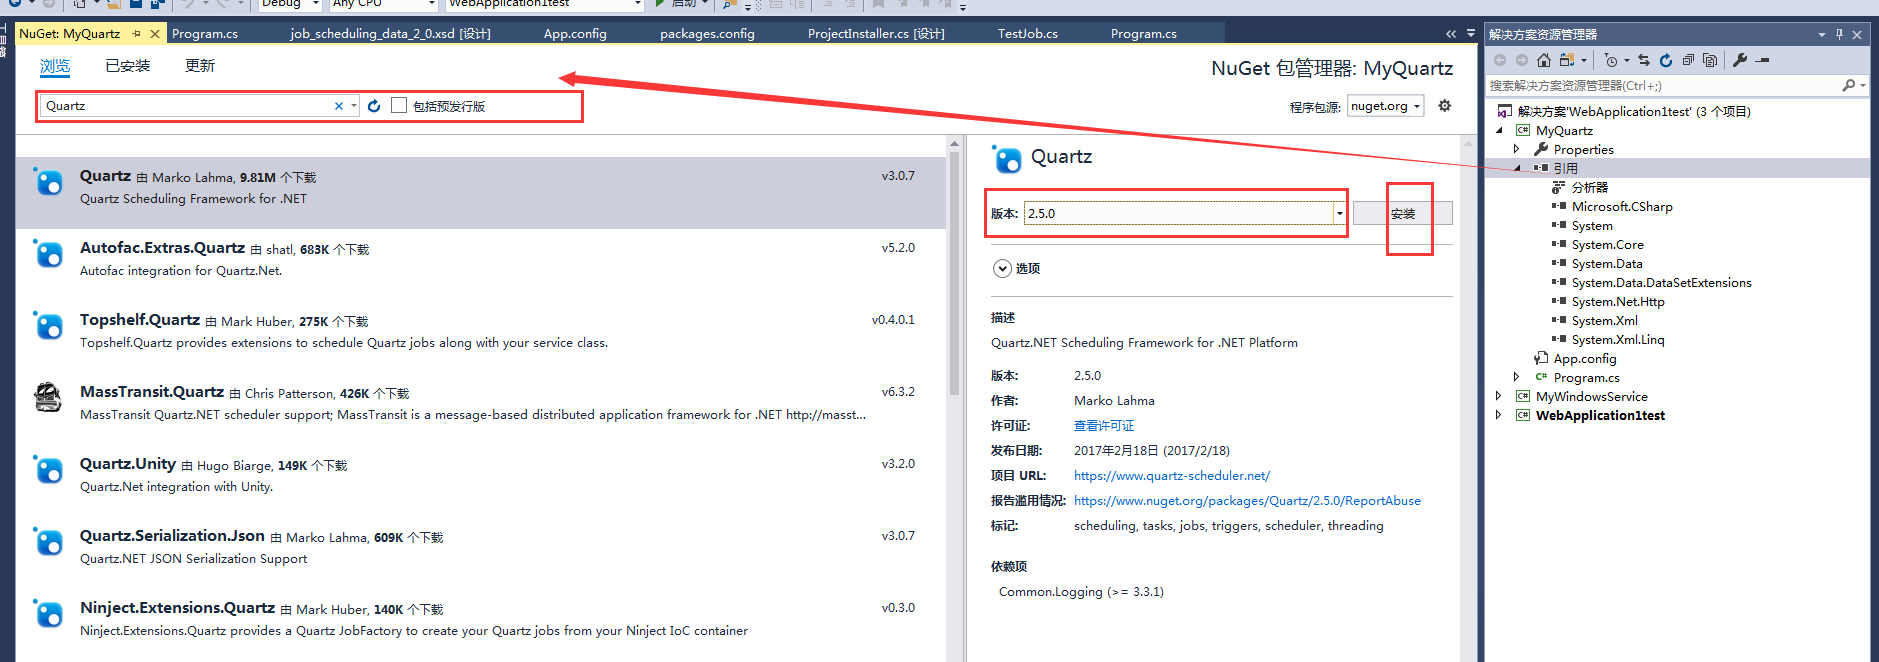Viewport: 1879px width, 662px height.
Task: Open the ProjectInstaller.cs designer tab
Action: pos(876,33)
